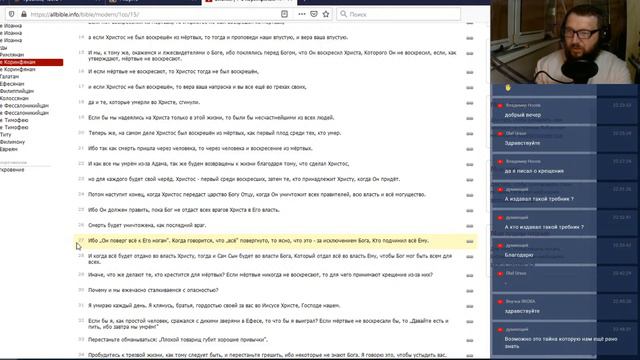Image resolution: width=640 pixels, height=360 pixels.
Task: Click the options icon beside verse 28
Action: (470, 257)
